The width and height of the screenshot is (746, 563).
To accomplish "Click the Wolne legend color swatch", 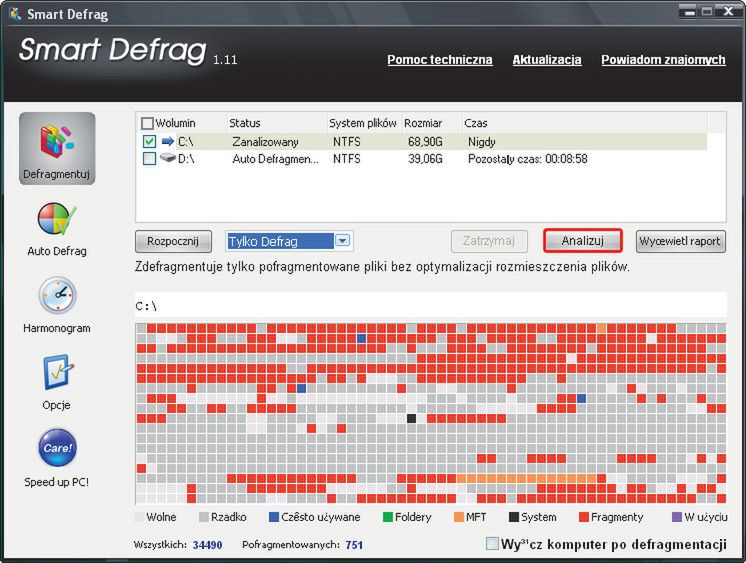I will 139,517.
